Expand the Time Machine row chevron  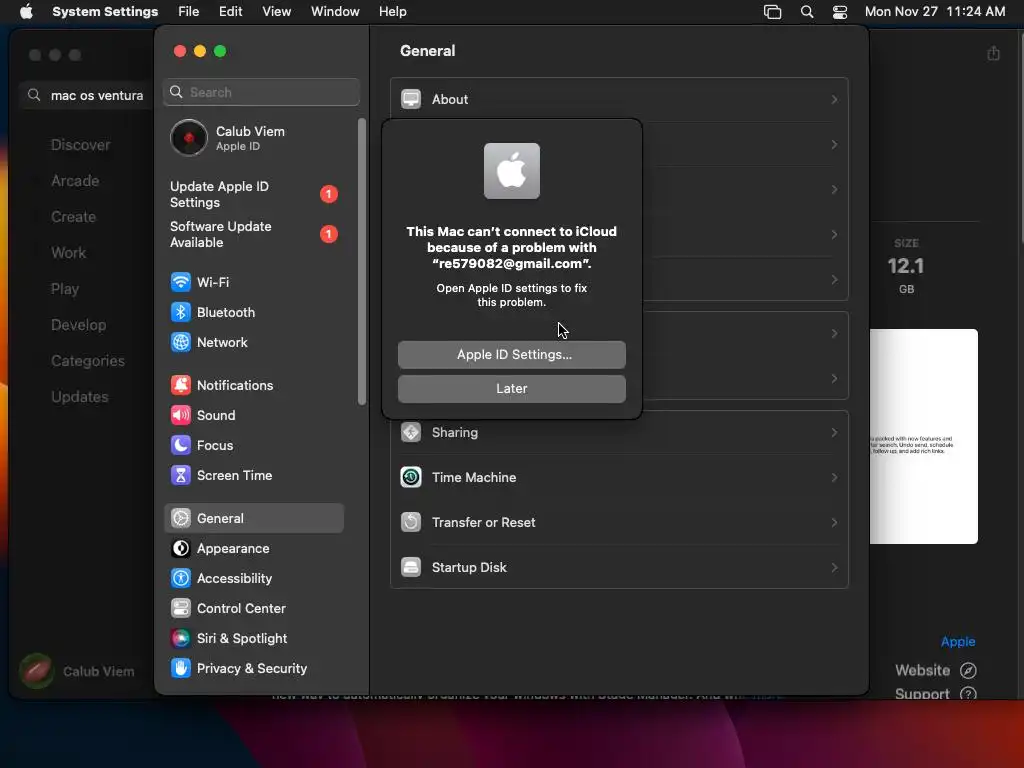click(835, 477)
